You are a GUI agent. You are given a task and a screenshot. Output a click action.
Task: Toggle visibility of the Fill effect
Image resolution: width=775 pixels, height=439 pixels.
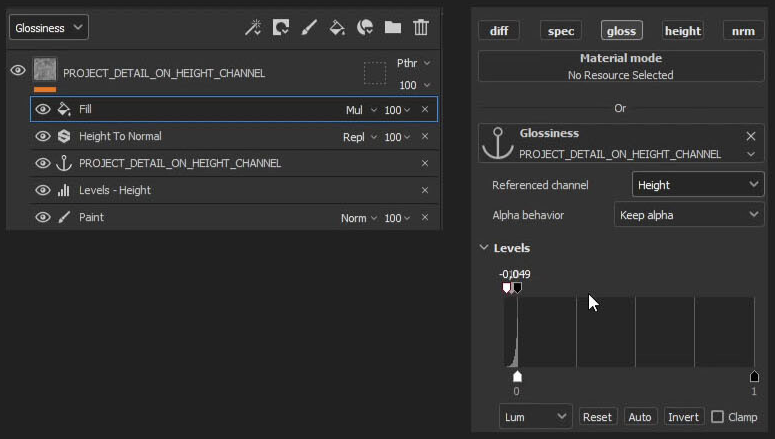tap(43, 109)
